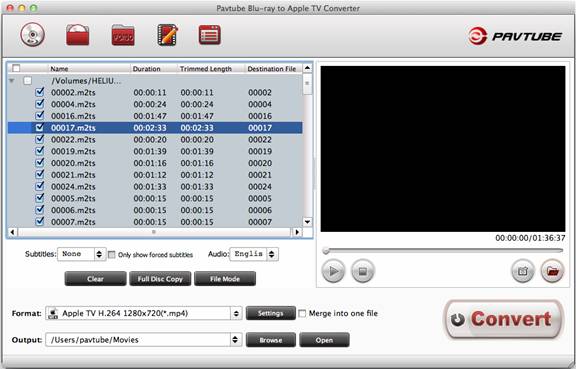Tick Only show forced subtitles
The width and height of the screenshot is (576, 369).
[112, 254]
